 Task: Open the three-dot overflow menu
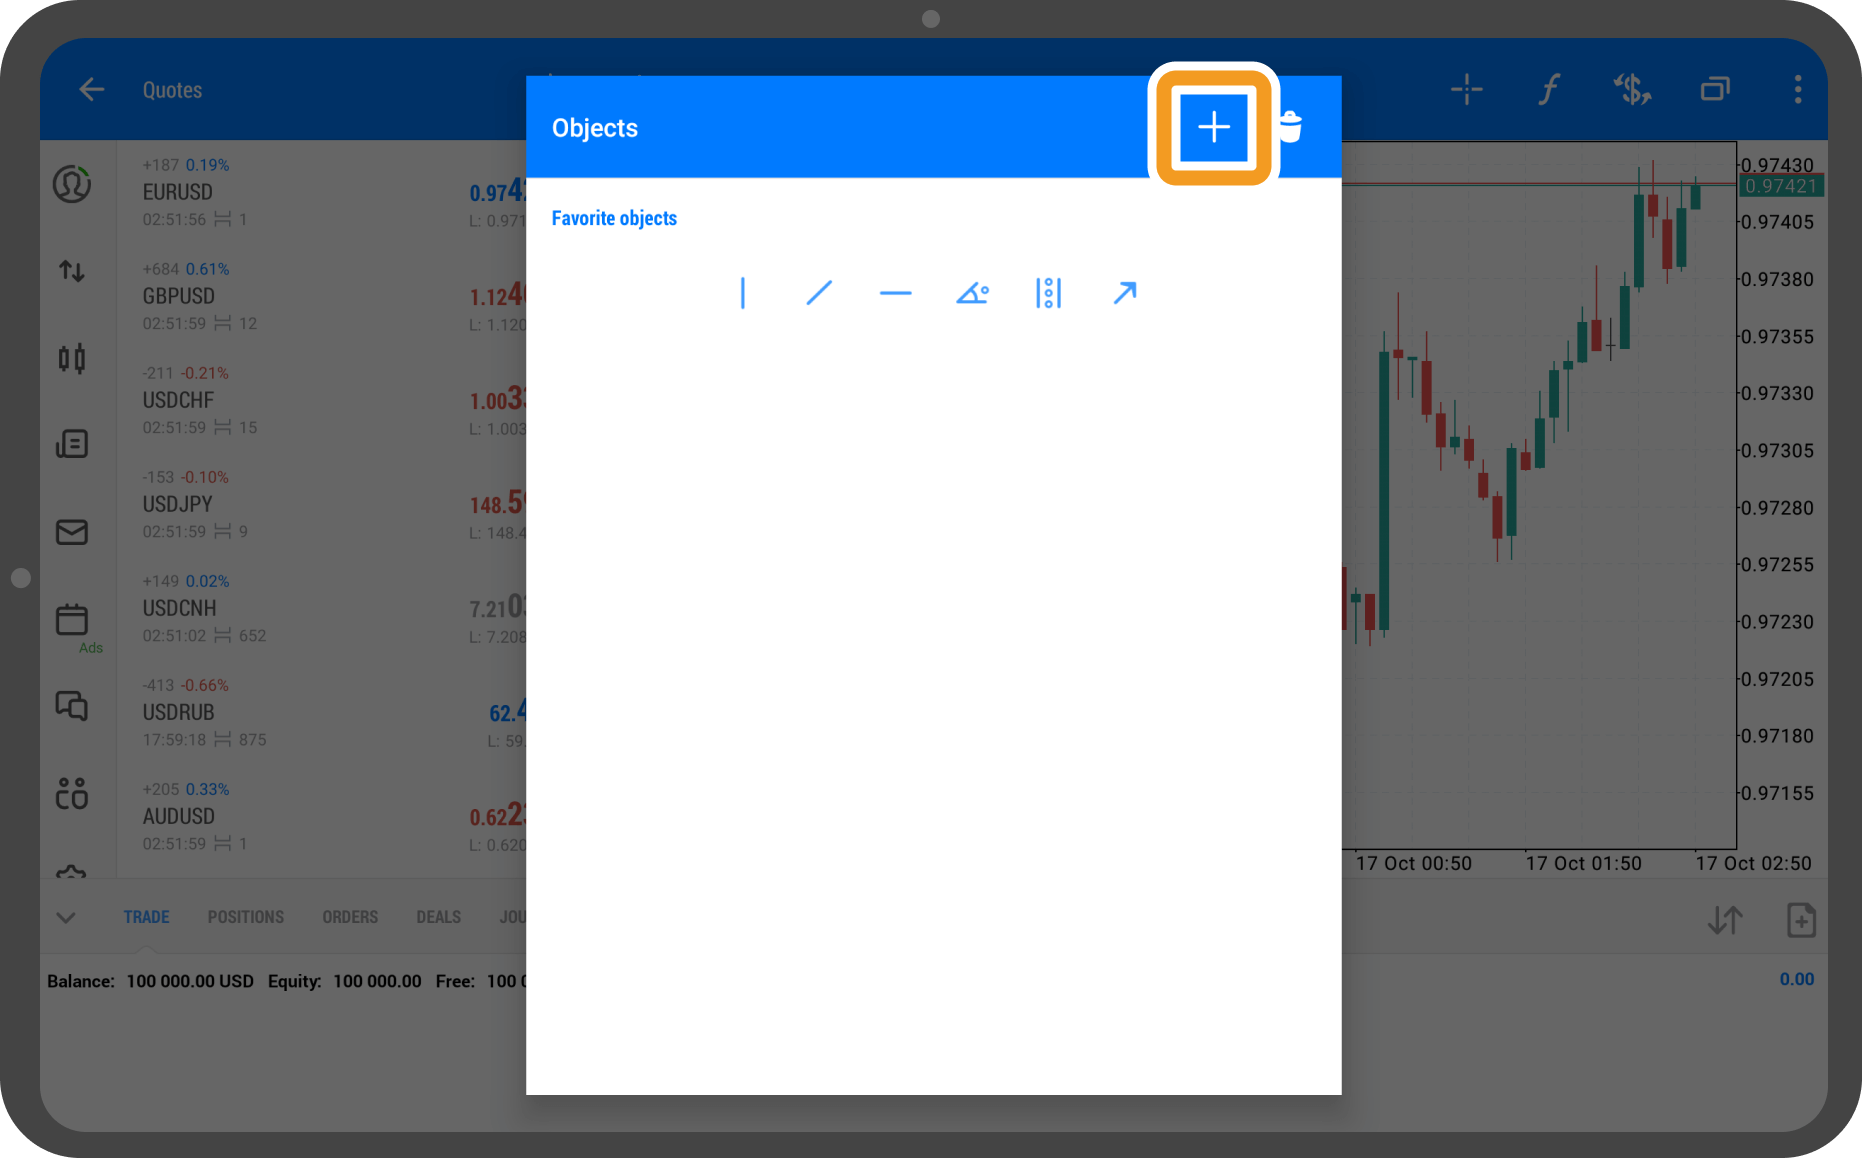[x=1797, y=90]
